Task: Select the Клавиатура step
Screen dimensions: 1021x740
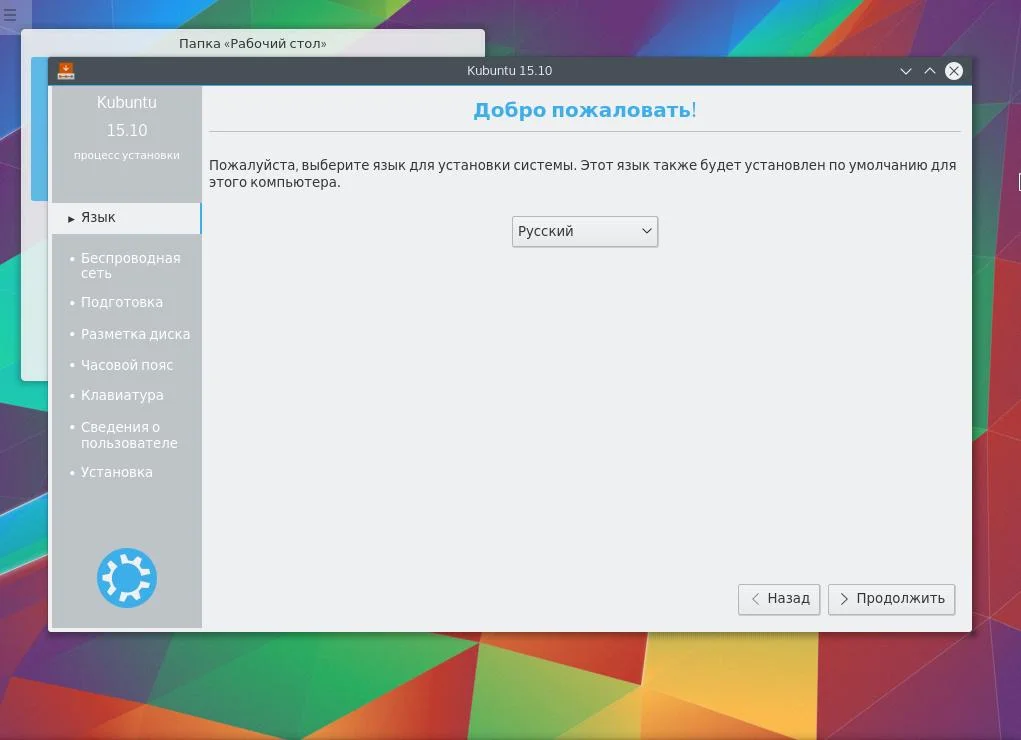Action: point(122,395)
